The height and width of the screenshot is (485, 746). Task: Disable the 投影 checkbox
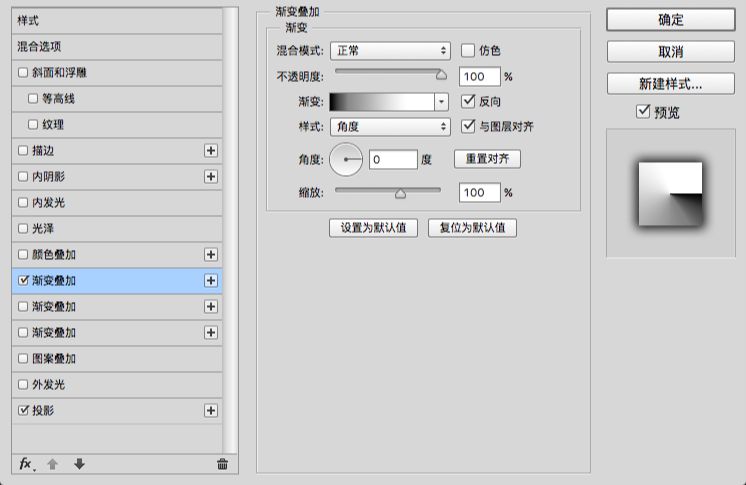[x=23, y=410]
